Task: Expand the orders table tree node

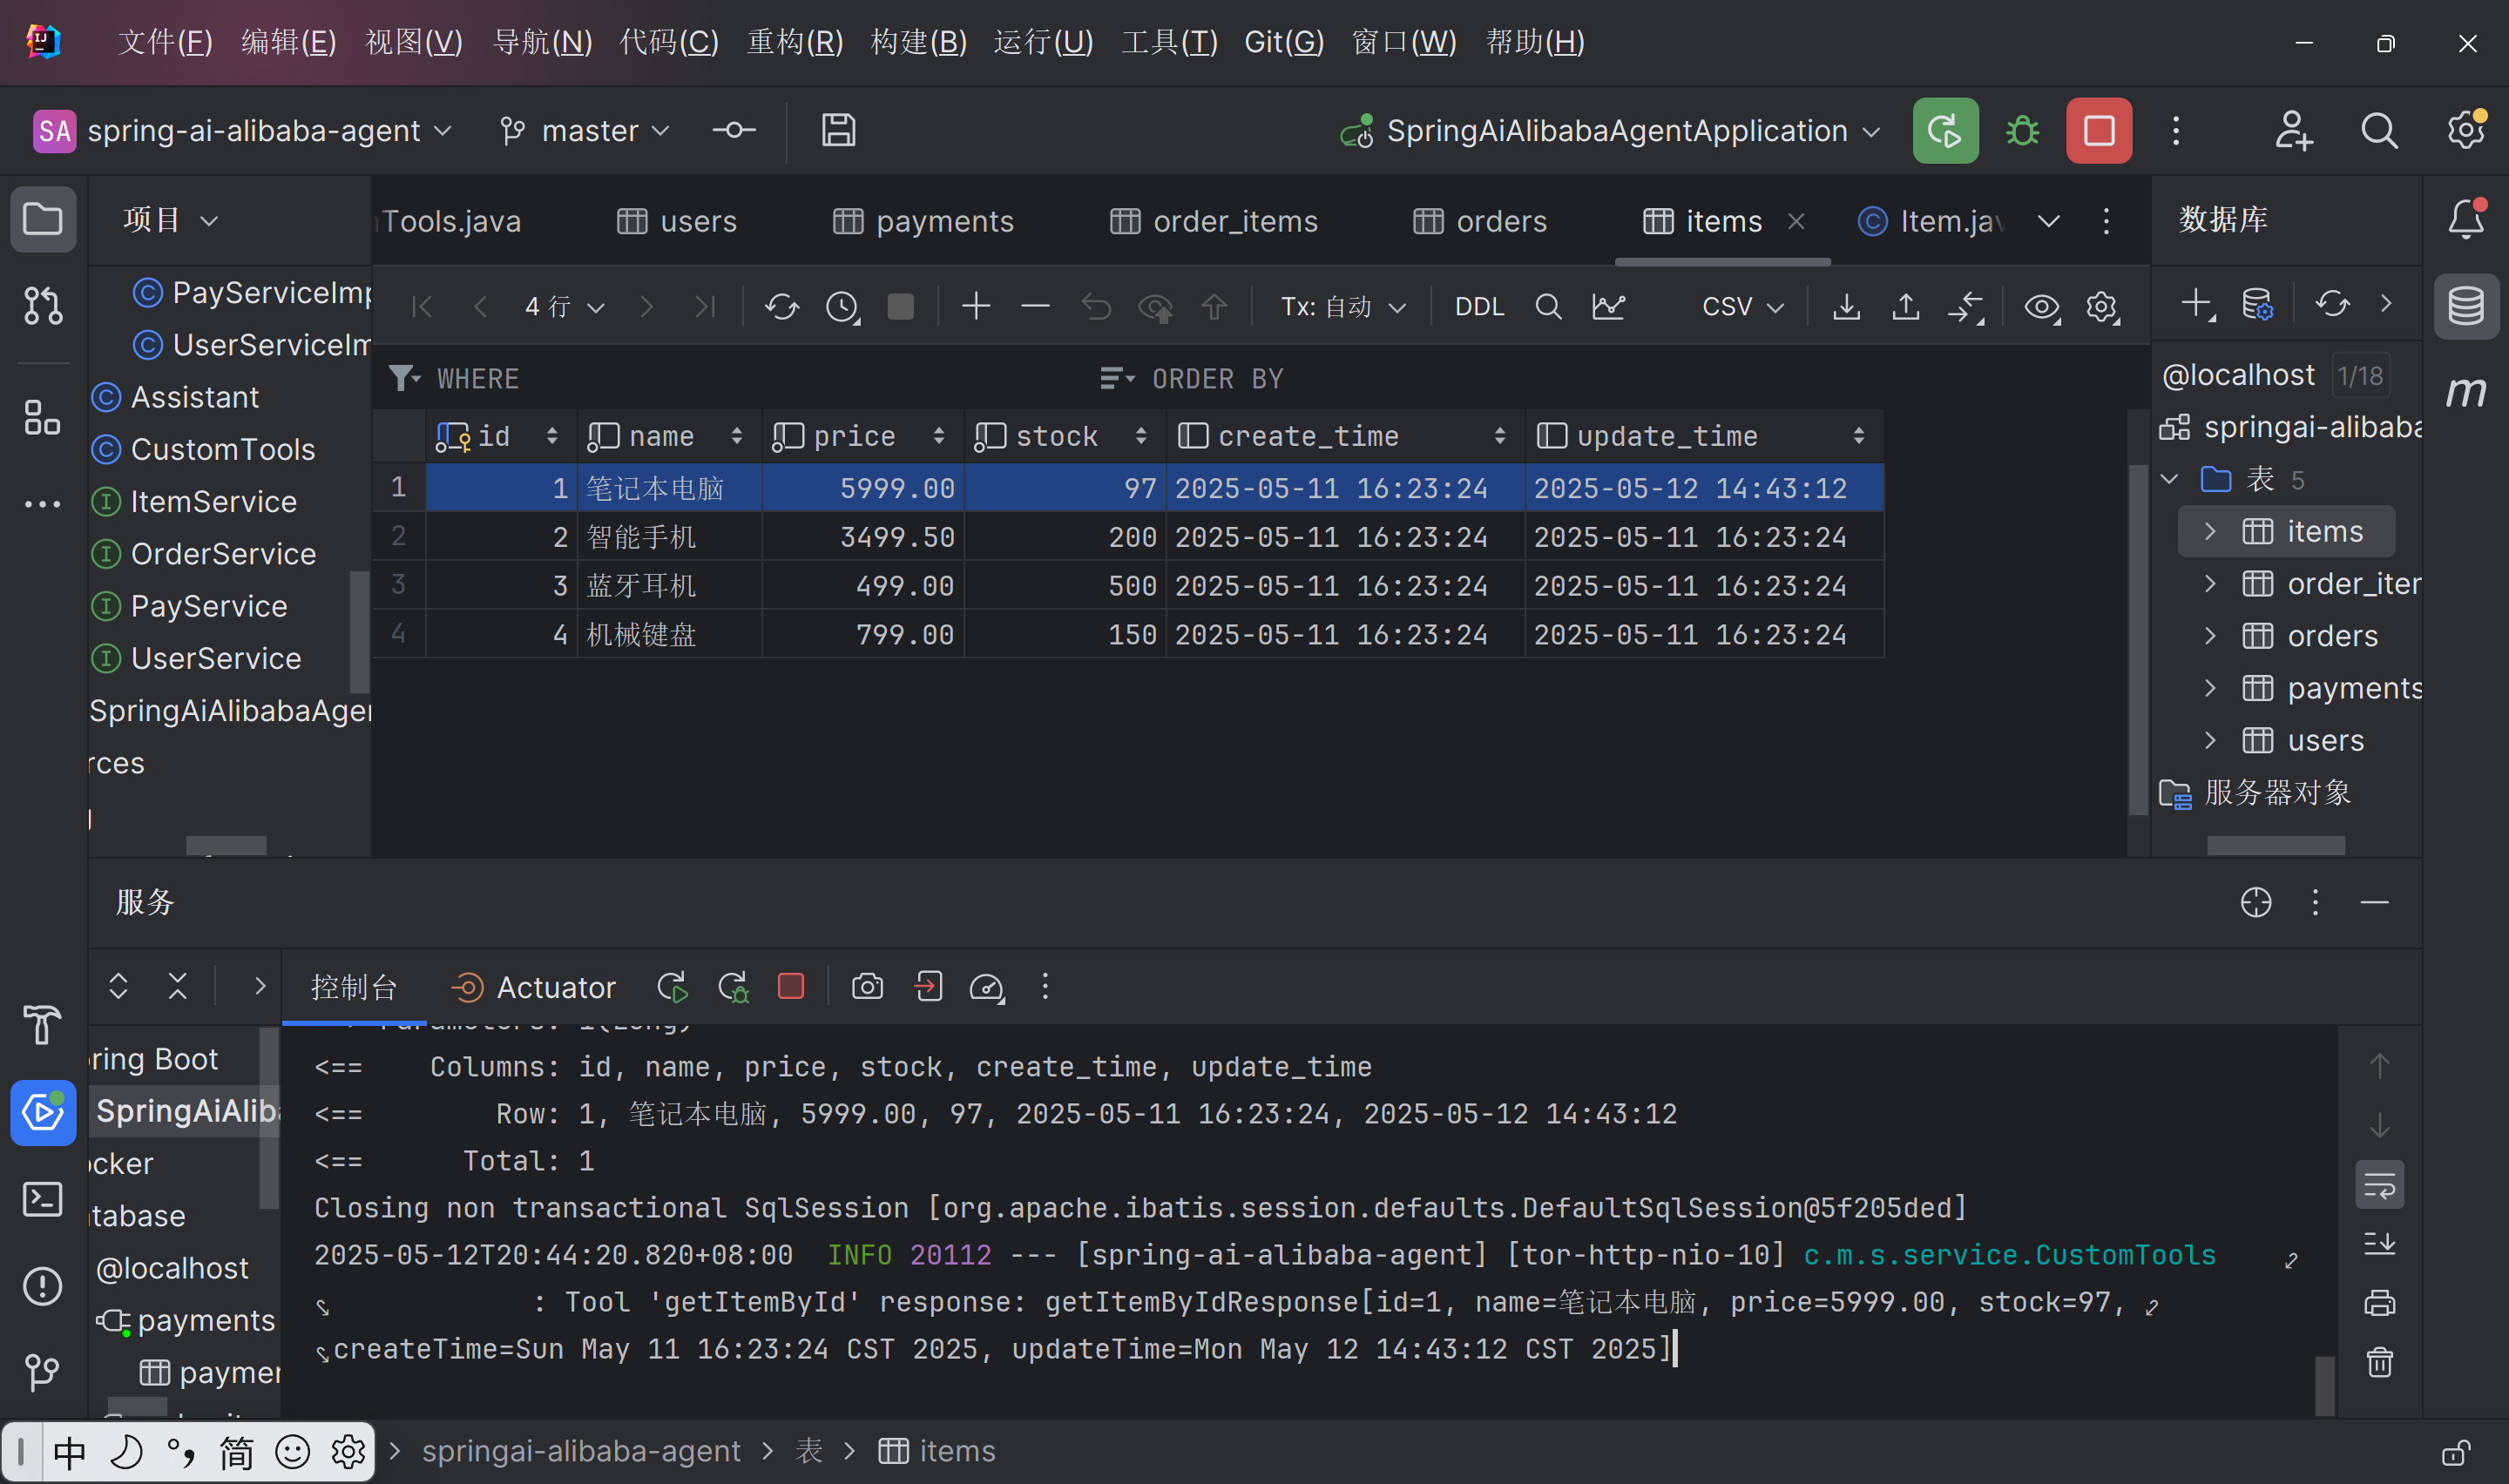Action: click(2210, 636)
